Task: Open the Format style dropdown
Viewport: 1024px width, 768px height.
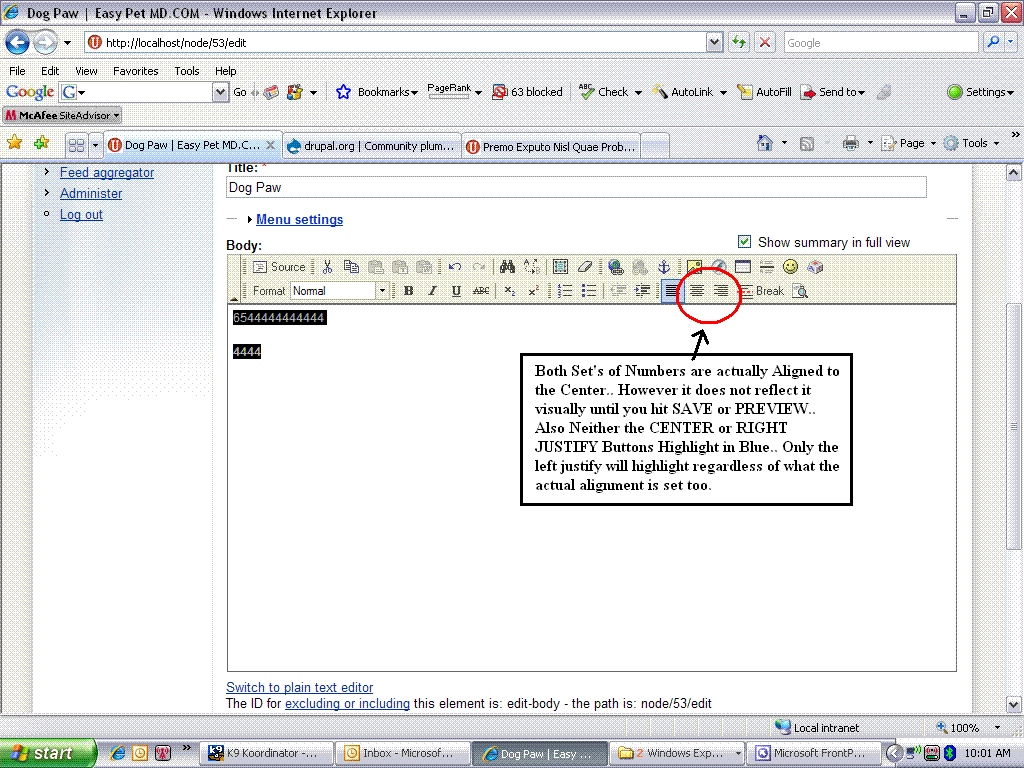Action: 381,291
